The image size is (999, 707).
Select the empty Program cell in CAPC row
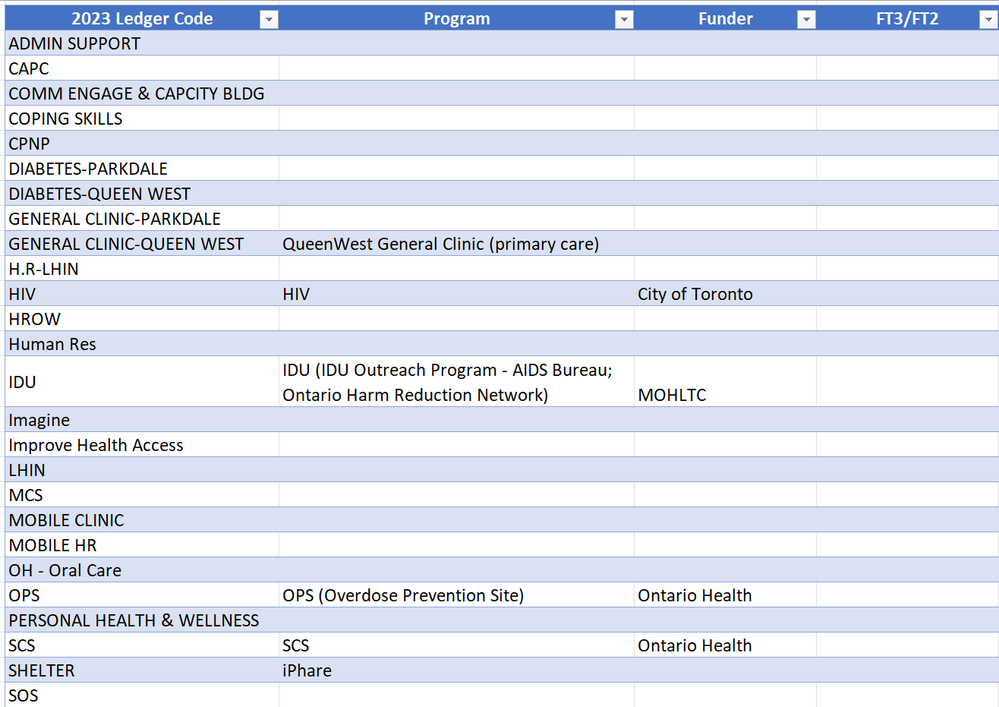[x=457, y=68]
